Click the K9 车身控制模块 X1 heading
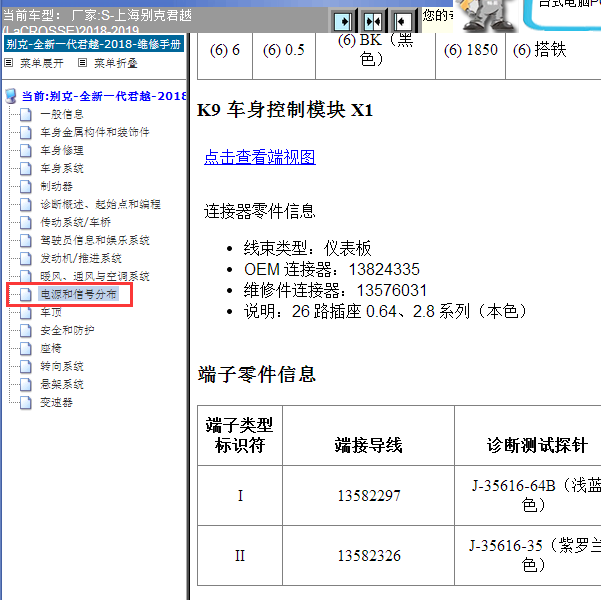The height and width of the screenshot is (600, 601). 285,110
